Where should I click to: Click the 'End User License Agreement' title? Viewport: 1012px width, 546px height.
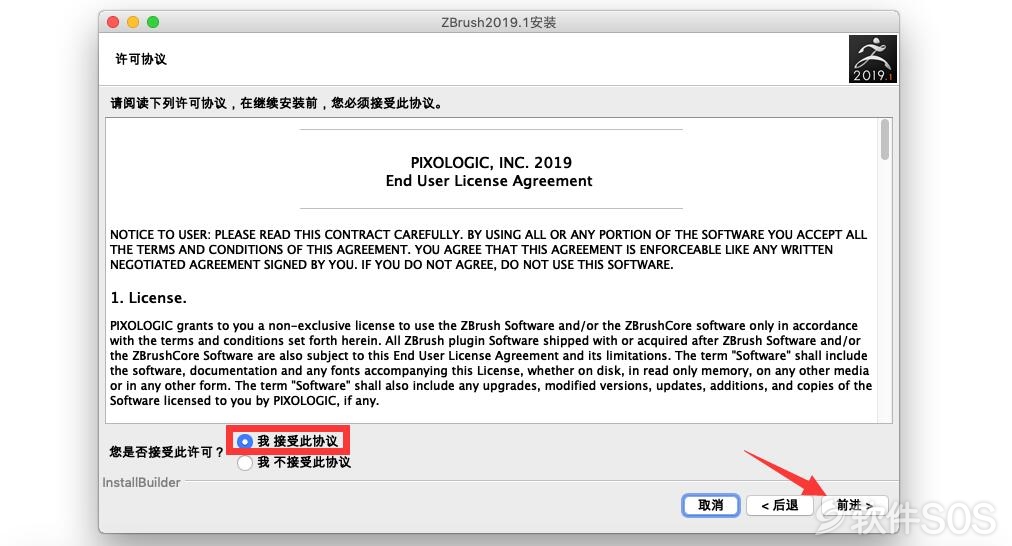coord(489,181)
